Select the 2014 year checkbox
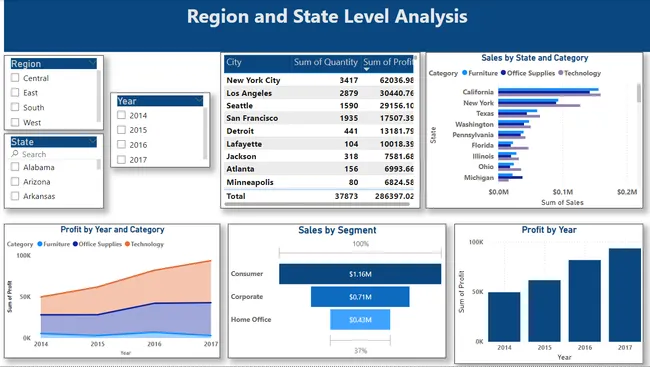The image size is (650, 367). 121,115
